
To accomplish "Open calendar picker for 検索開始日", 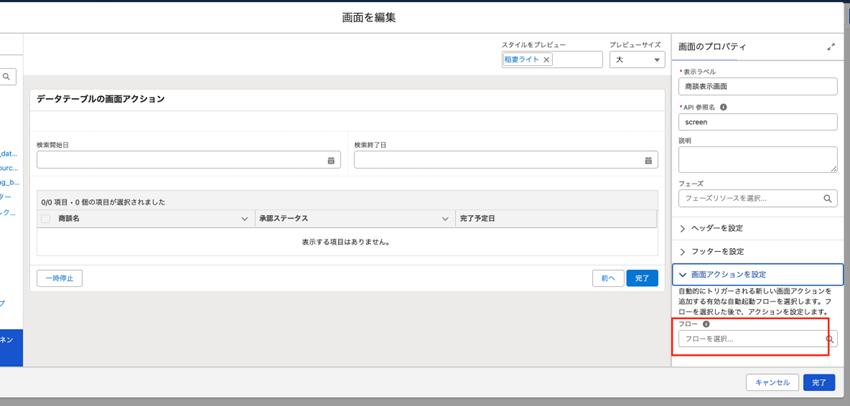I will point(331,160).
